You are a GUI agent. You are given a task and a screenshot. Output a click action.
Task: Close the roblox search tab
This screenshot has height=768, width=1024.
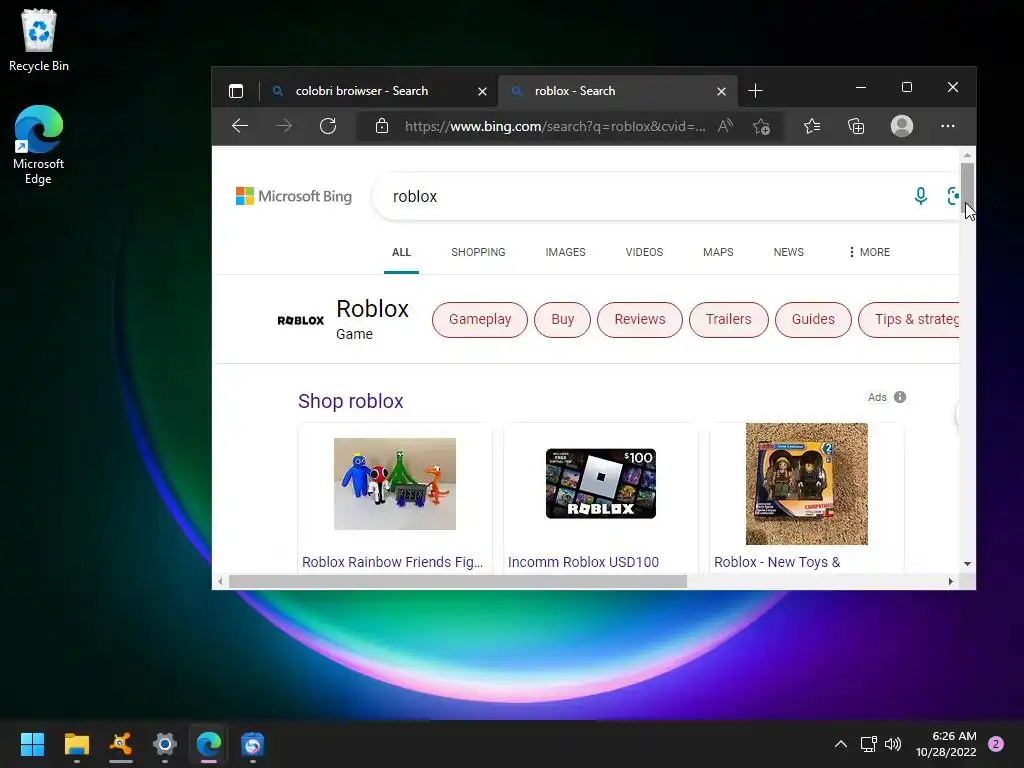pyautogui.click(x=721, y=91)
